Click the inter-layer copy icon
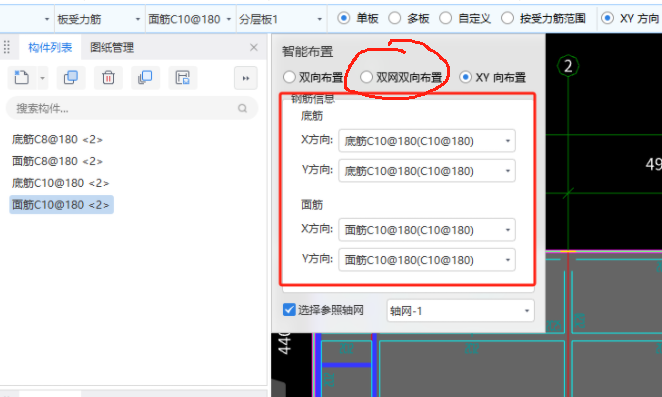The width and height of the screenshot is (662, 397). tap(145, 78)
